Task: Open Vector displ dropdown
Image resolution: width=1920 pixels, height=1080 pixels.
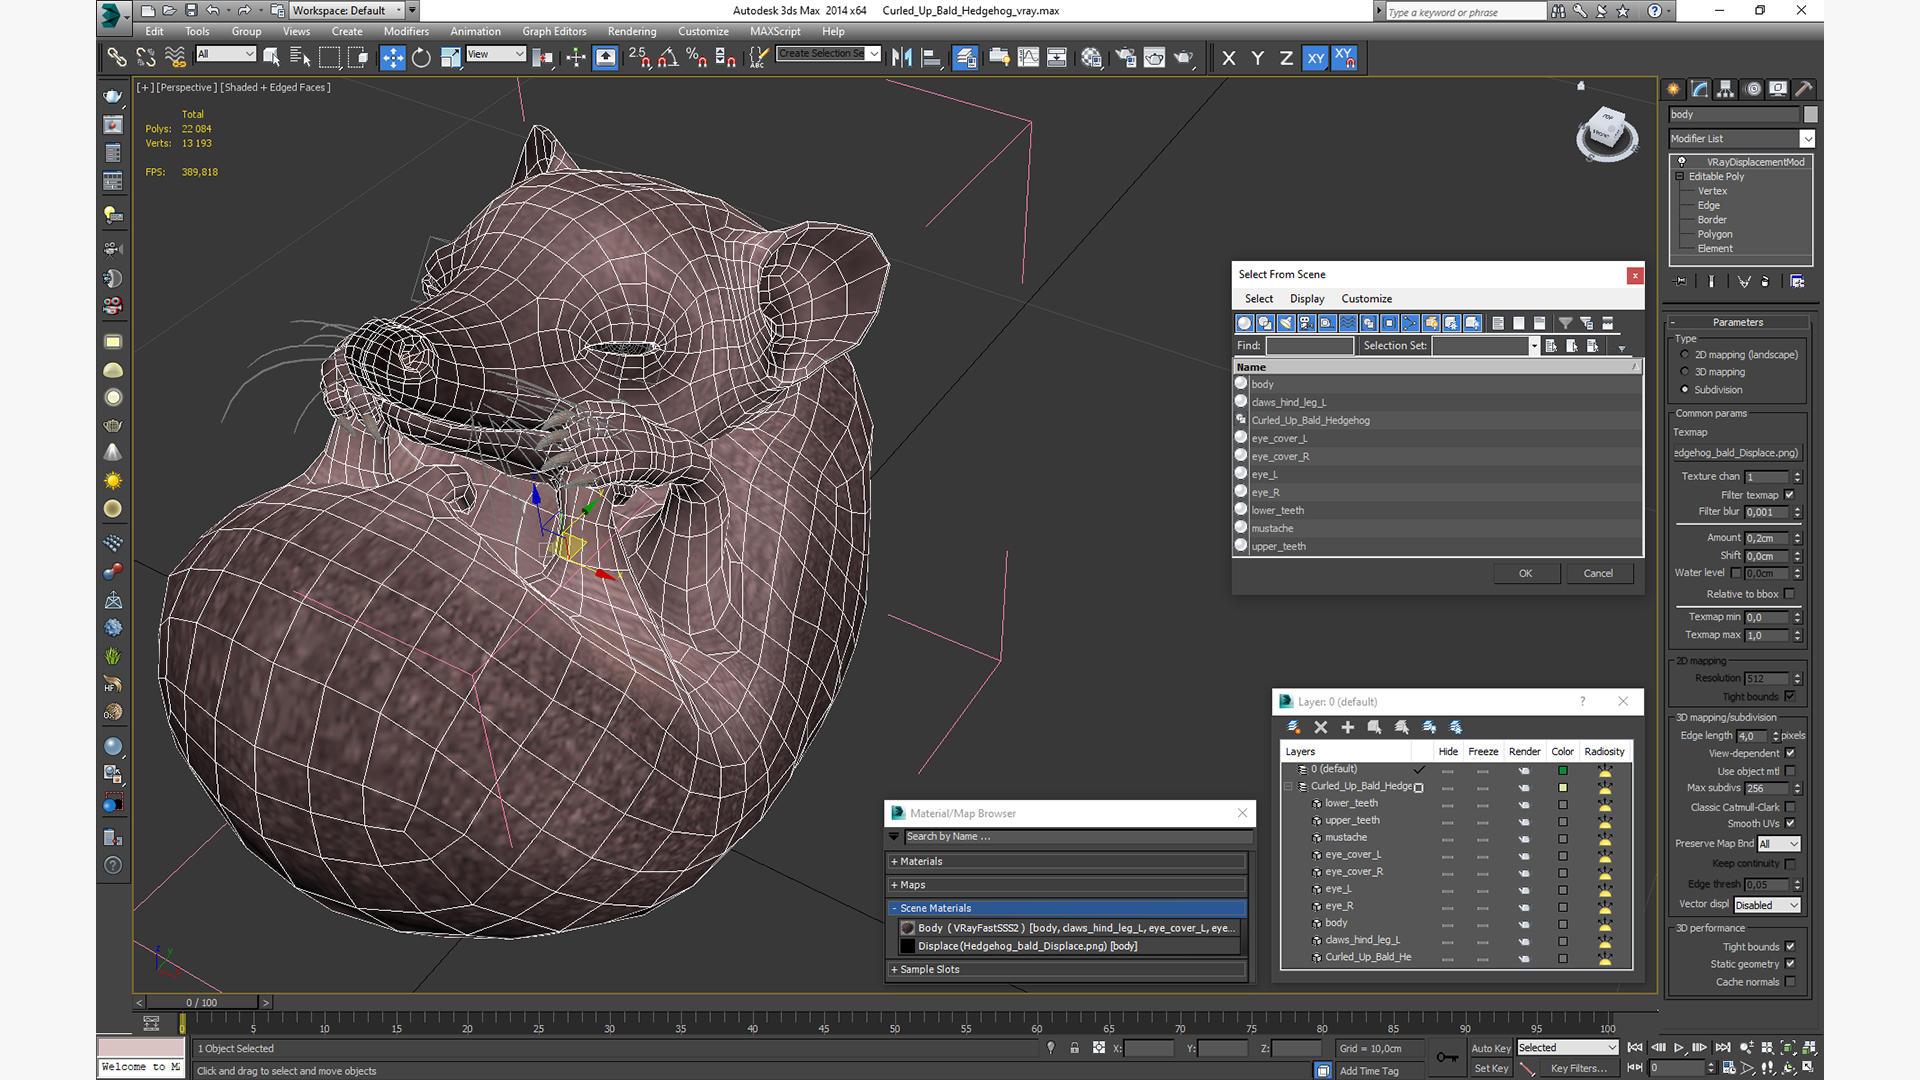Action: pyautogui.click(x=1767, y=905)
